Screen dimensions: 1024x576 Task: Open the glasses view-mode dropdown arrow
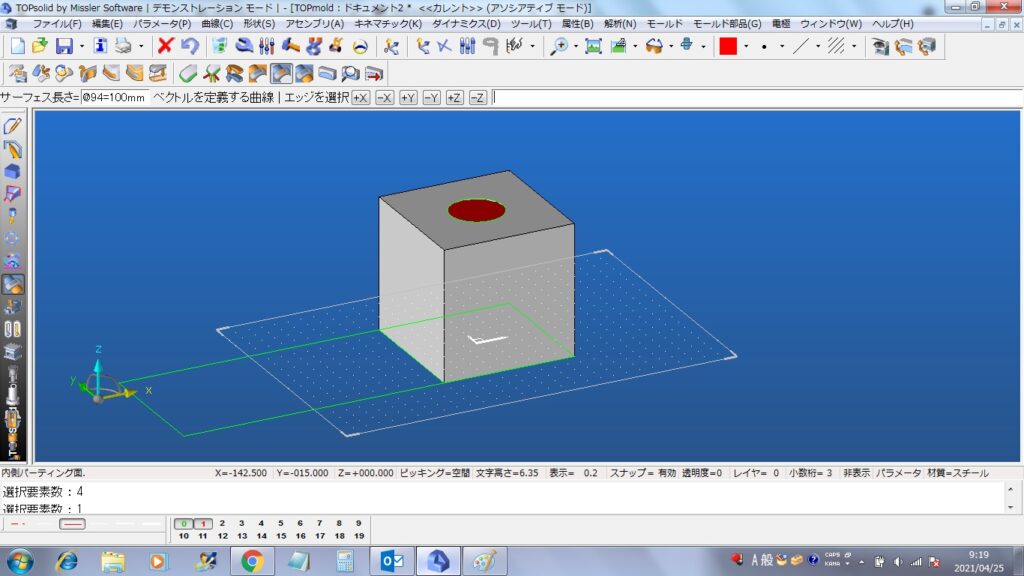(671, 46)
